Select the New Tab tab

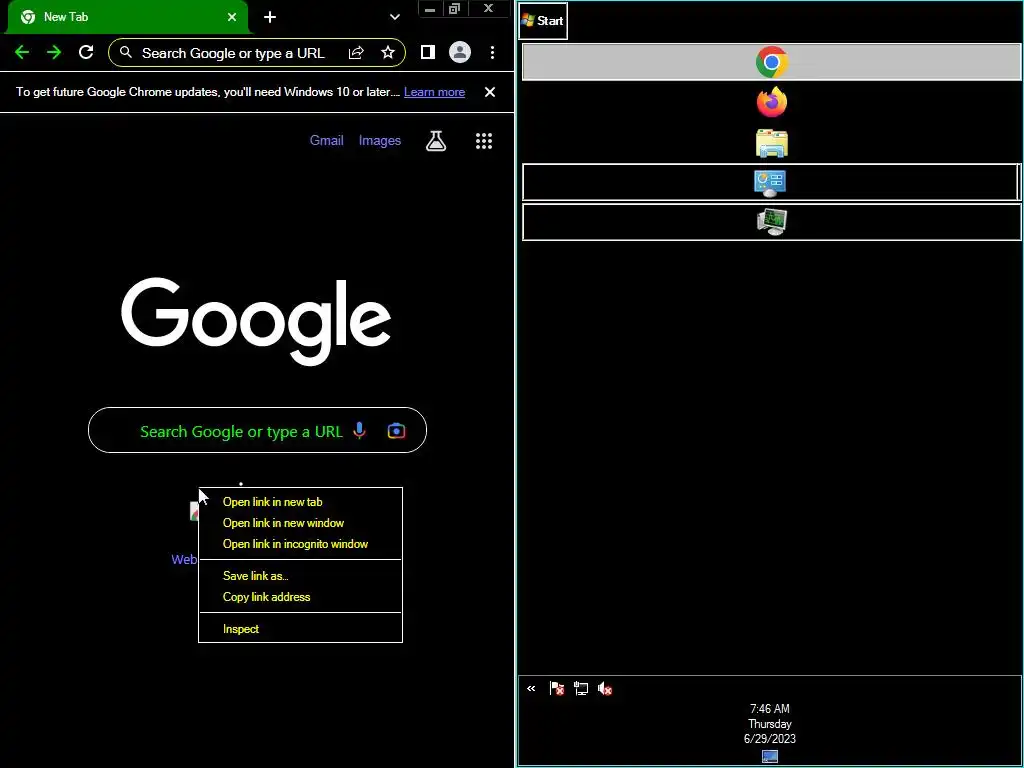(x=127, y=17)
